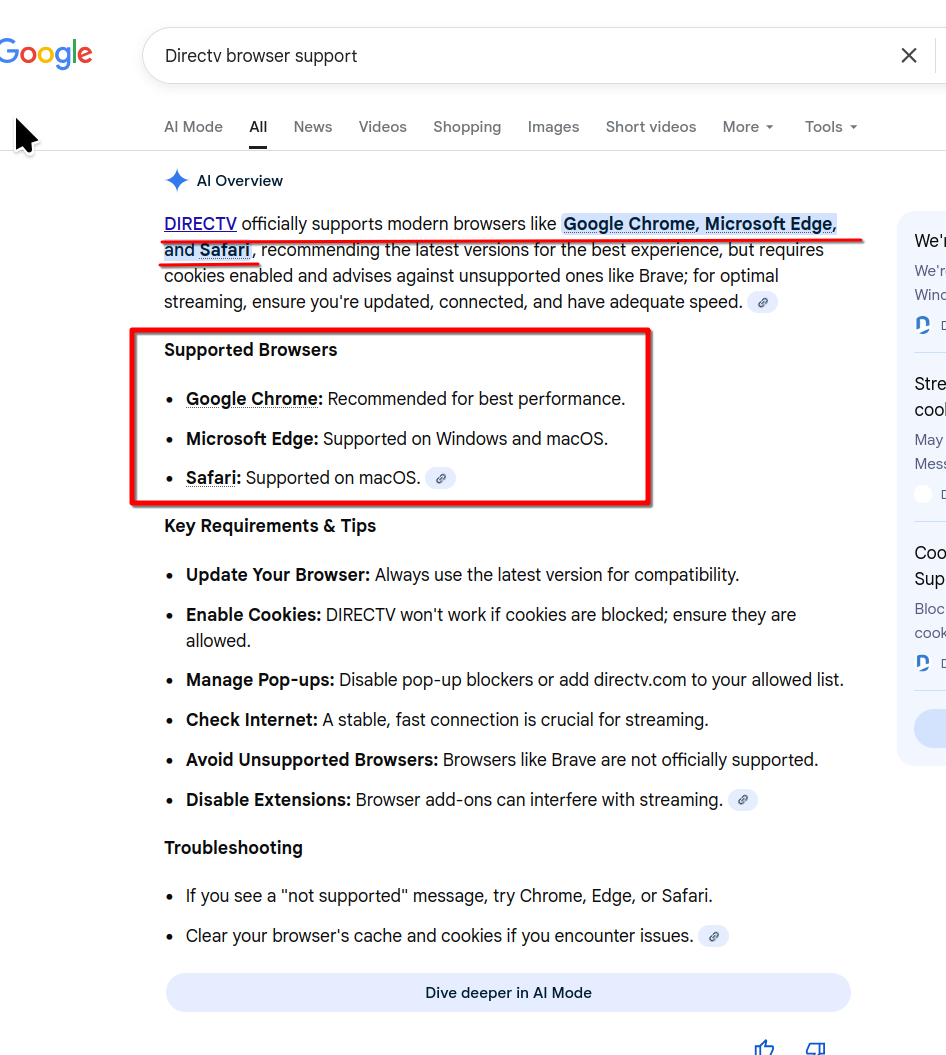
Task: Click the search field containing Directv browser support
Action: [525, 56]
